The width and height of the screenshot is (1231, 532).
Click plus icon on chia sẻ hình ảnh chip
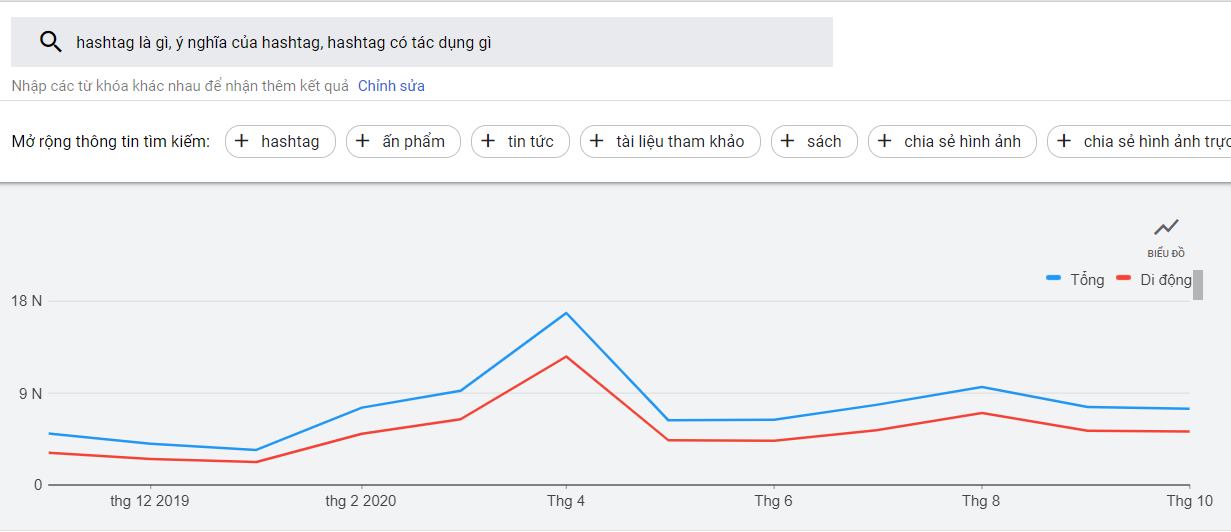pos(885,141)
